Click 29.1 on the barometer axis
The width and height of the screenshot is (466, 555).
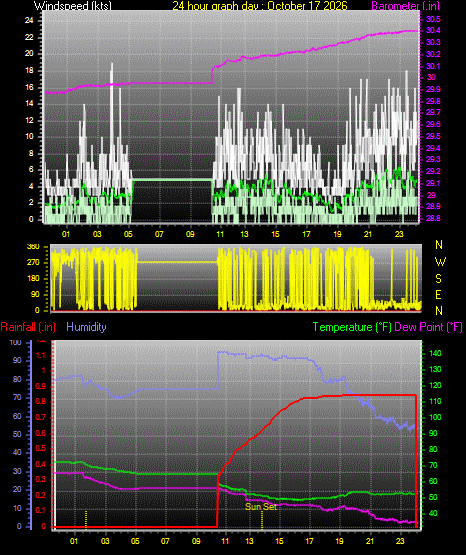click(x=433, y=183)
